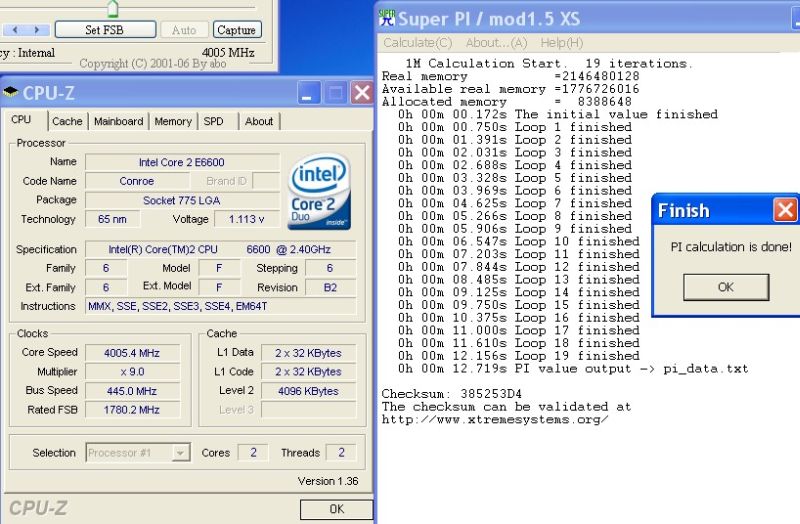
Task: Click the Name field Intel Core 2 E6600
Action: 182,162
